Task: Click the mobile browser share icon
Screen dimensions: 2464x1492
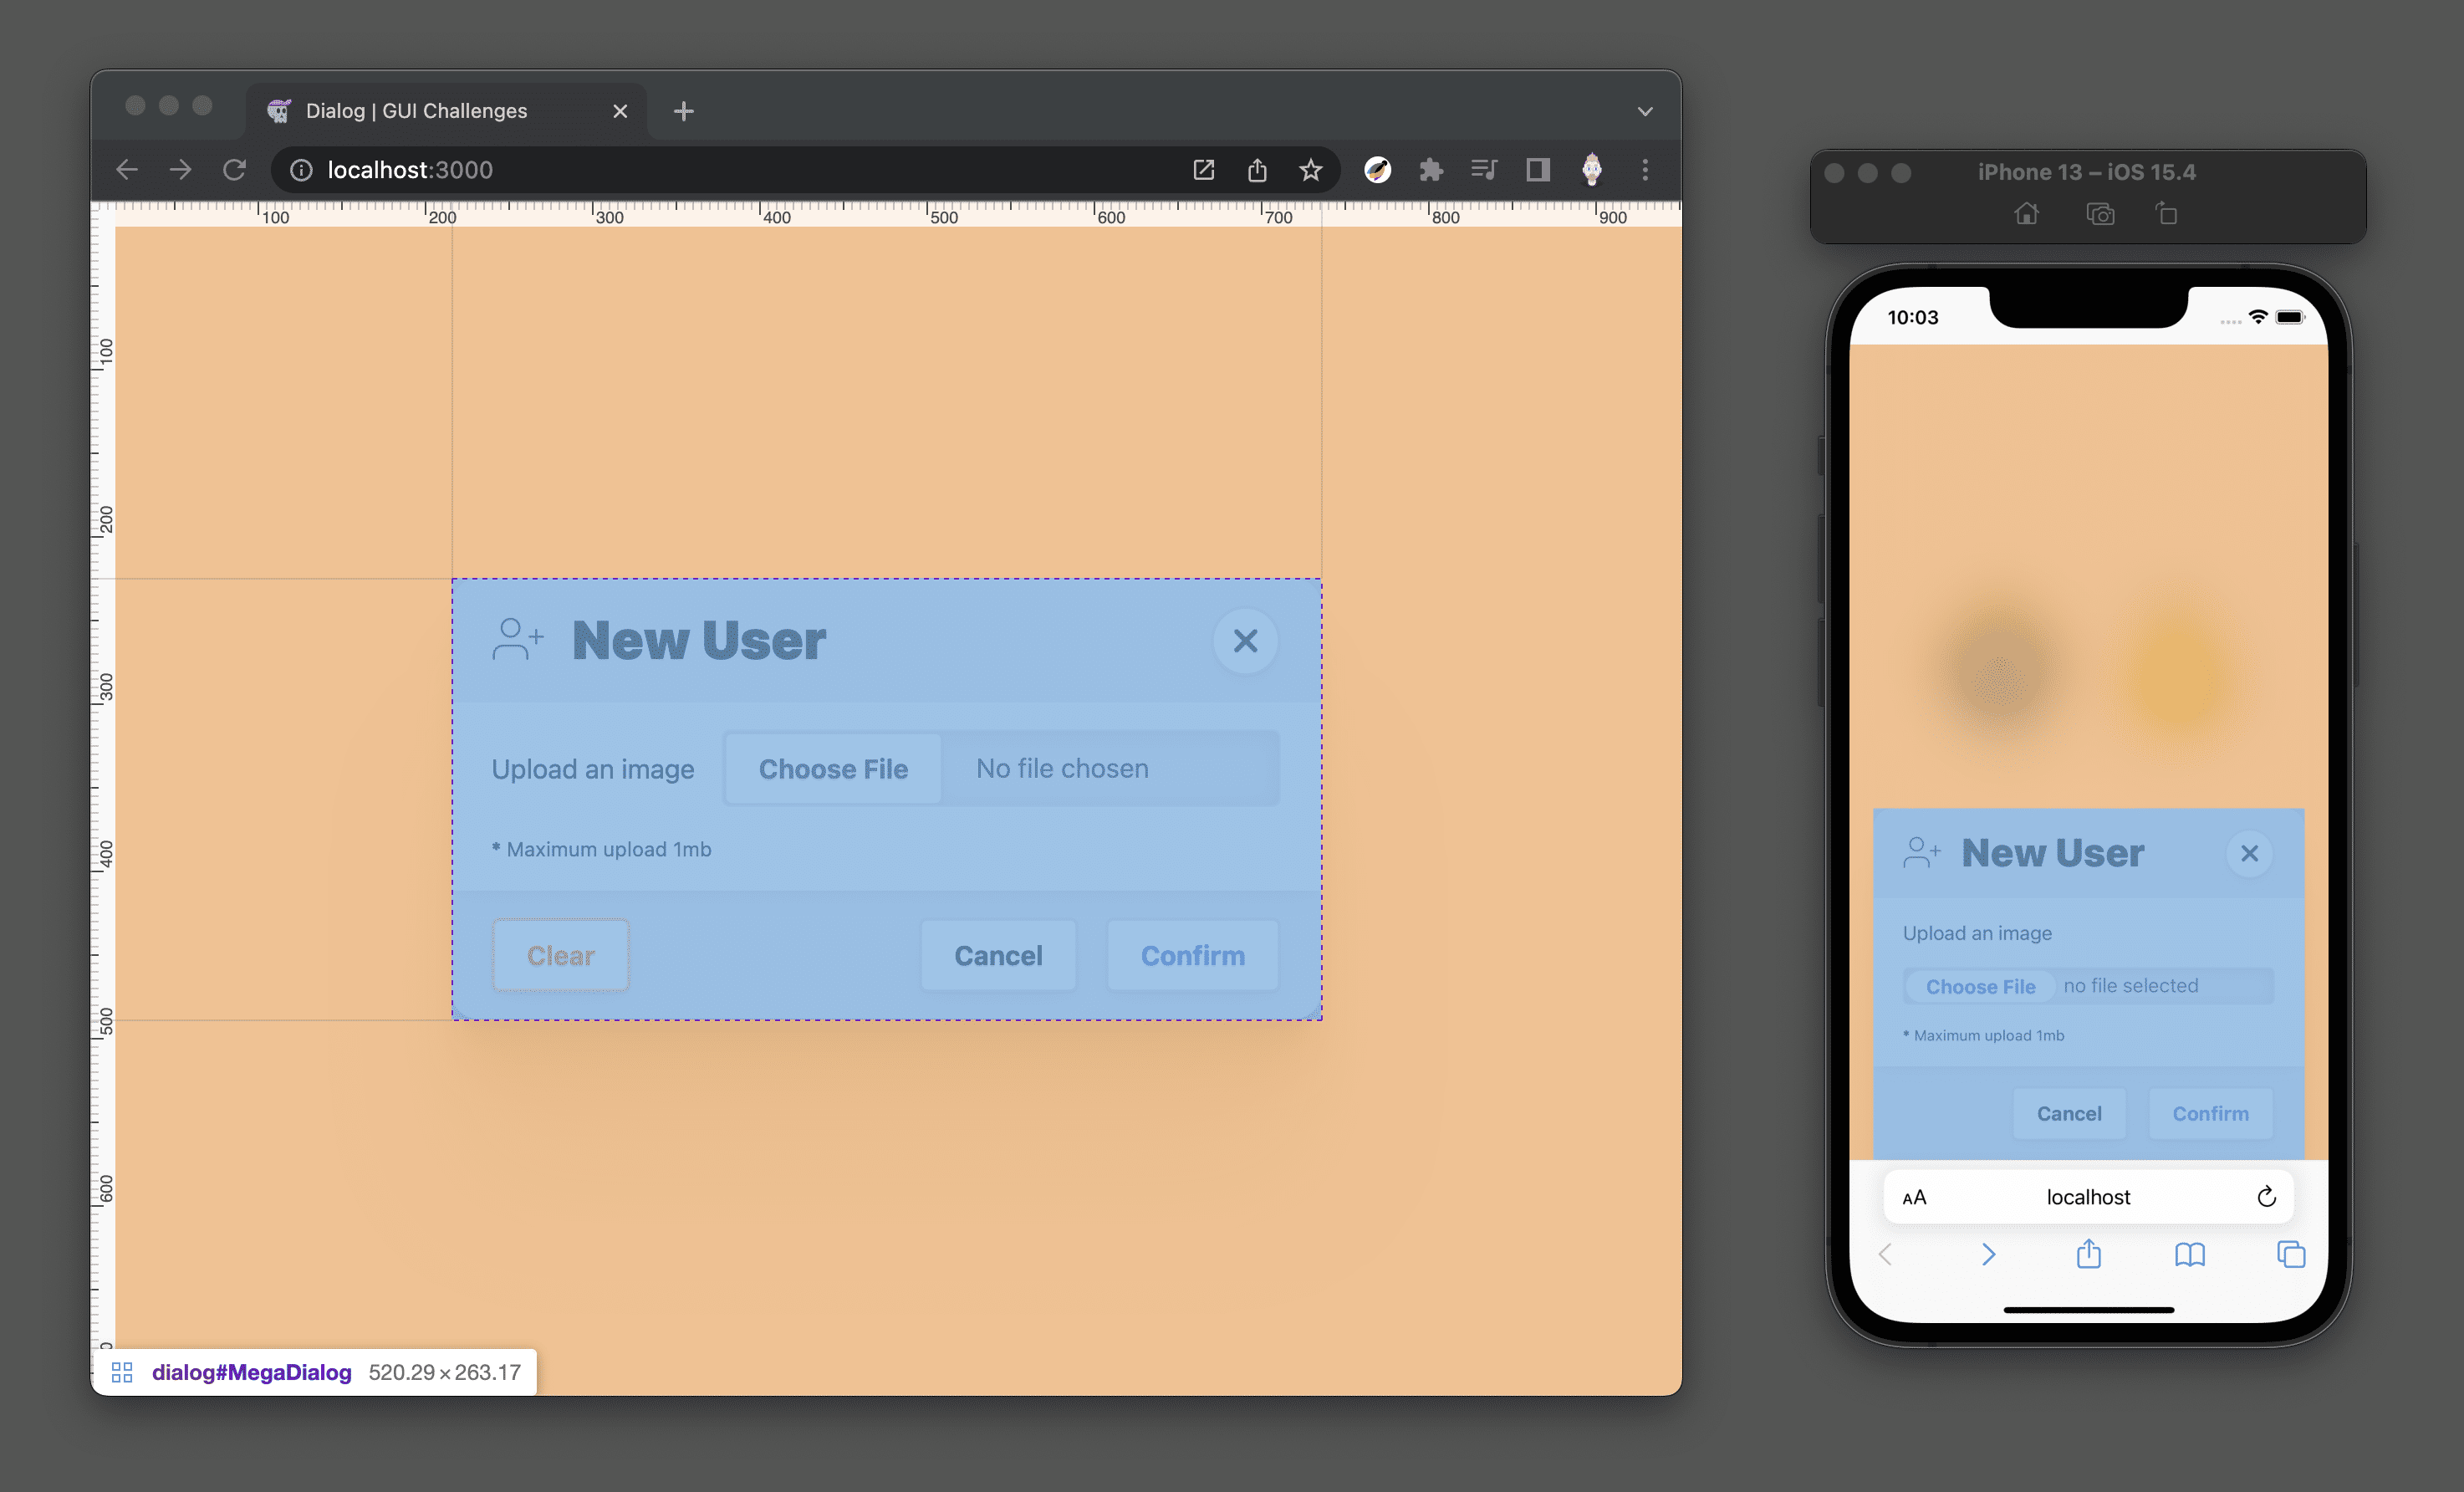Action: coord(2088,1256)
